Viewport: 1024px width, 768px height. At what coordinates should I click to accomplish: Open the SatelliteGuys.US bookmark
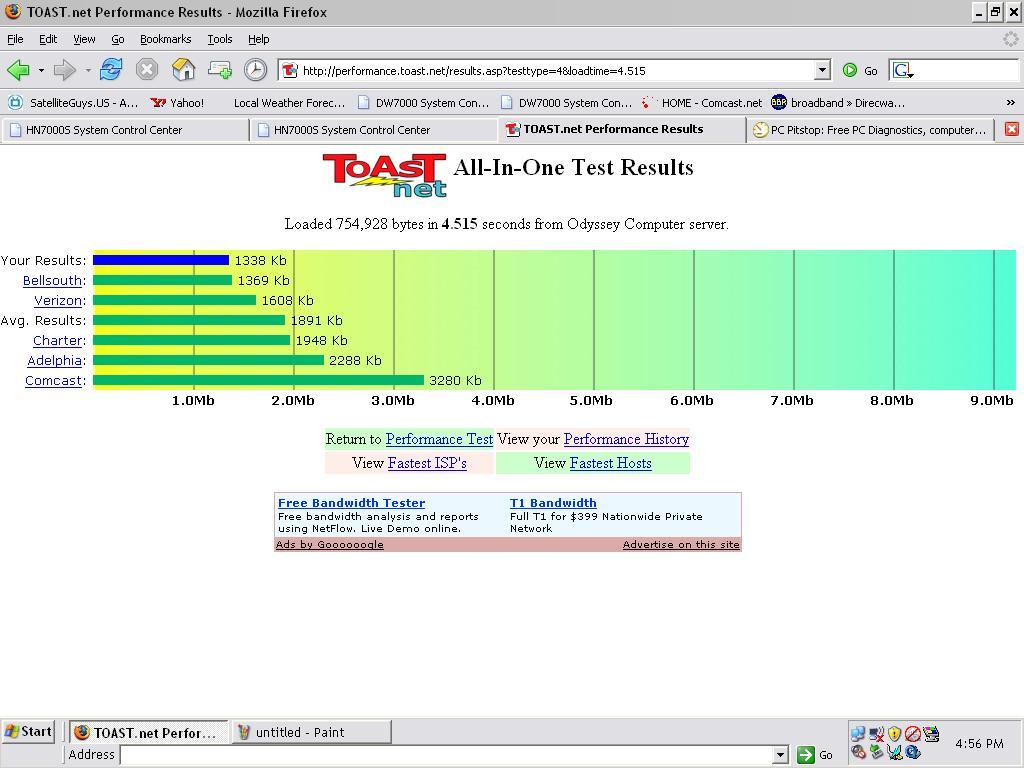[73, 103]
